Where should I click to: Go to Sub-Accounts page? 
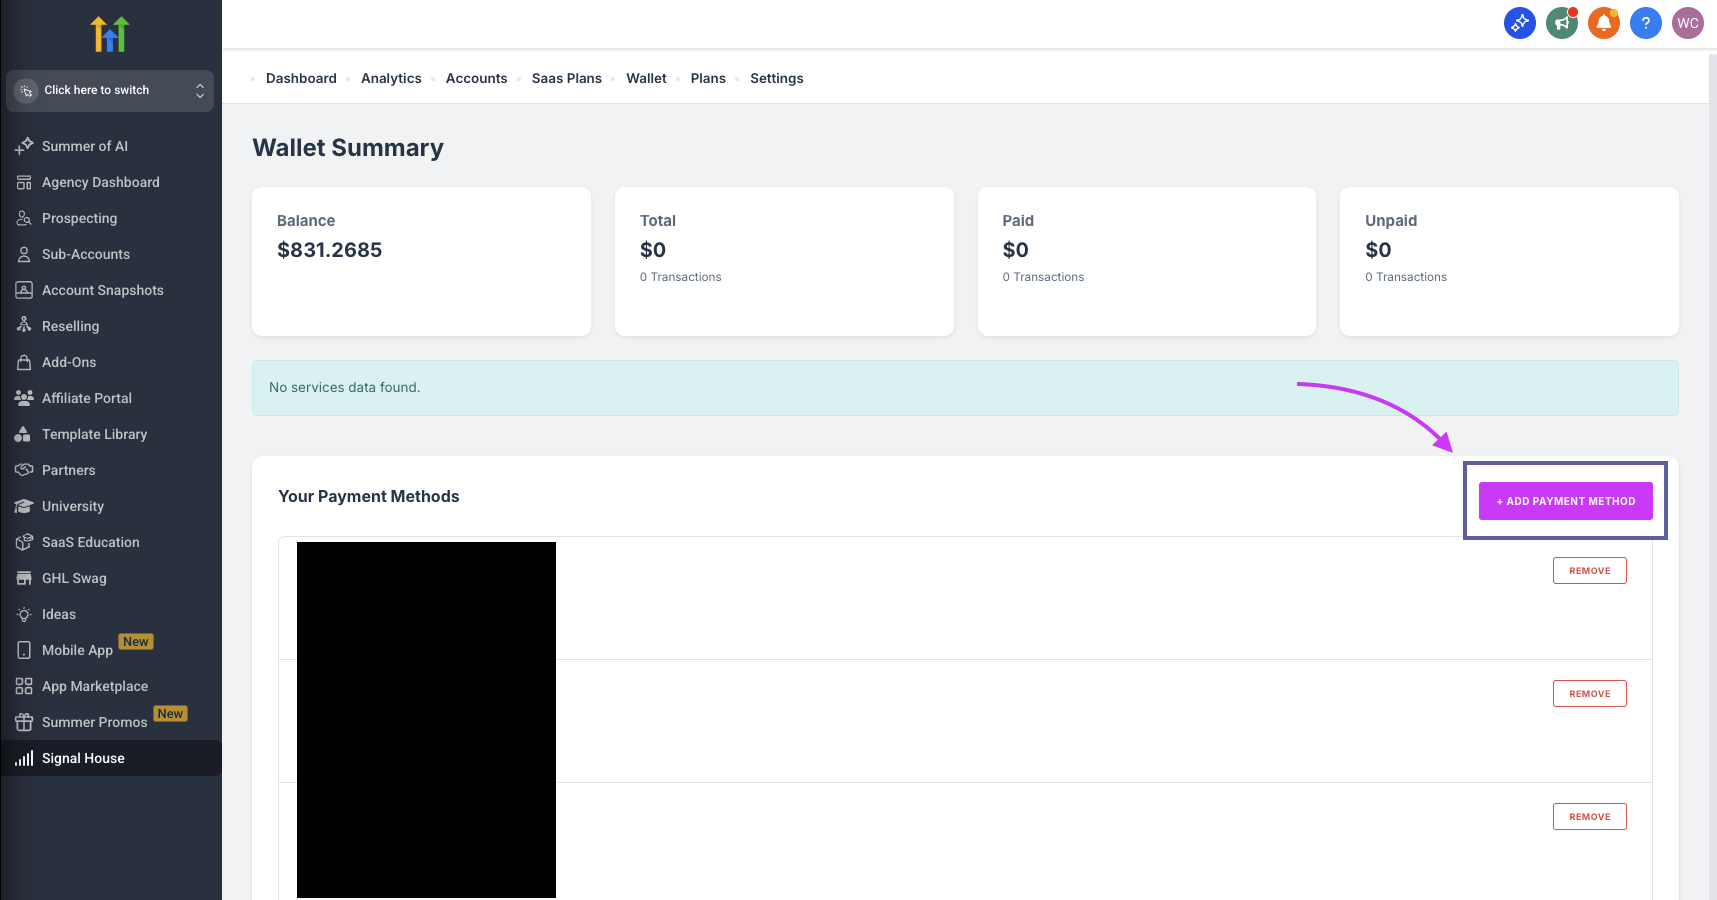[x=86, y=254]
